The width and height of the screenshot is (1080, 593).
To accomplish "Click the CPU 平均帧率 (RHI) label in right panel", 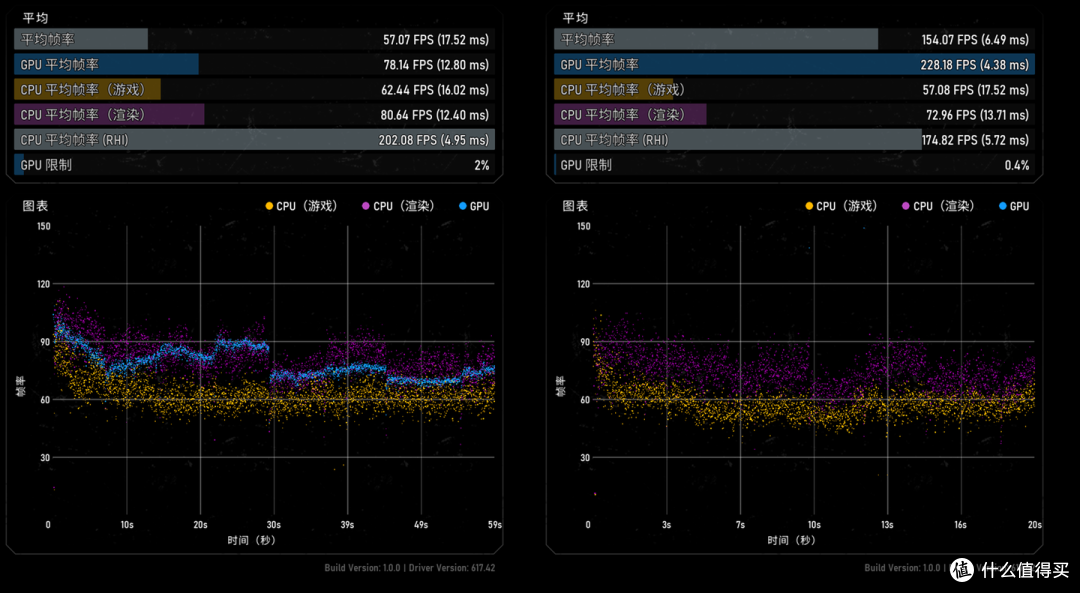I will click(x=614, y=140).
